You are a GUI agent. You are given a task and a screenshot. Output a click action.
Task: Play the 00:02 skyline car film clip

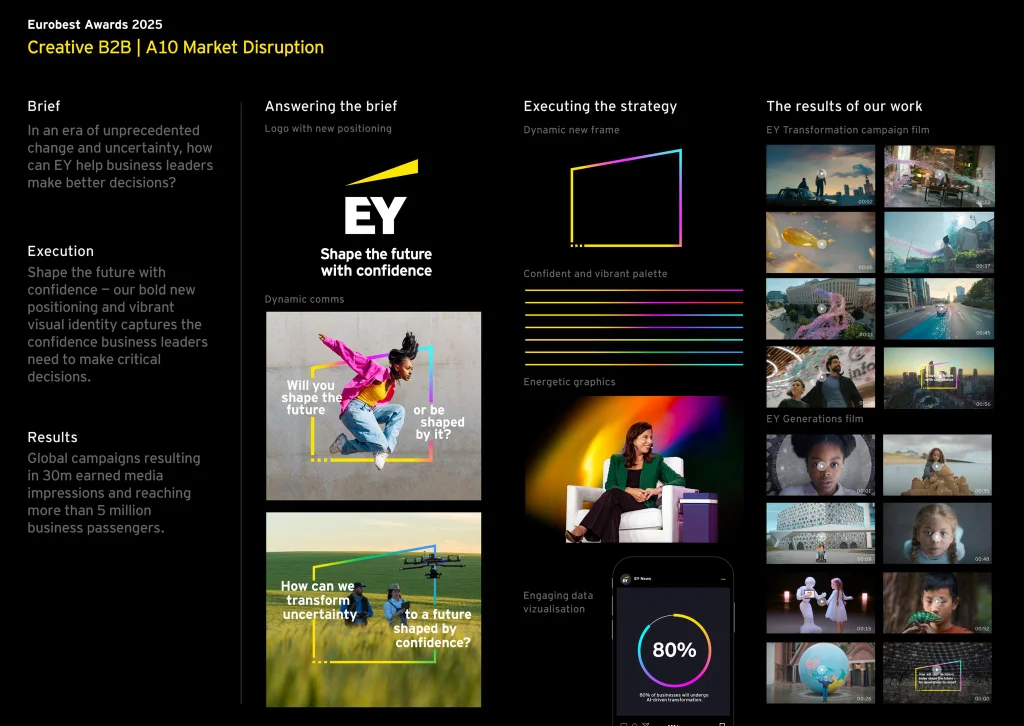click(820, 176)
